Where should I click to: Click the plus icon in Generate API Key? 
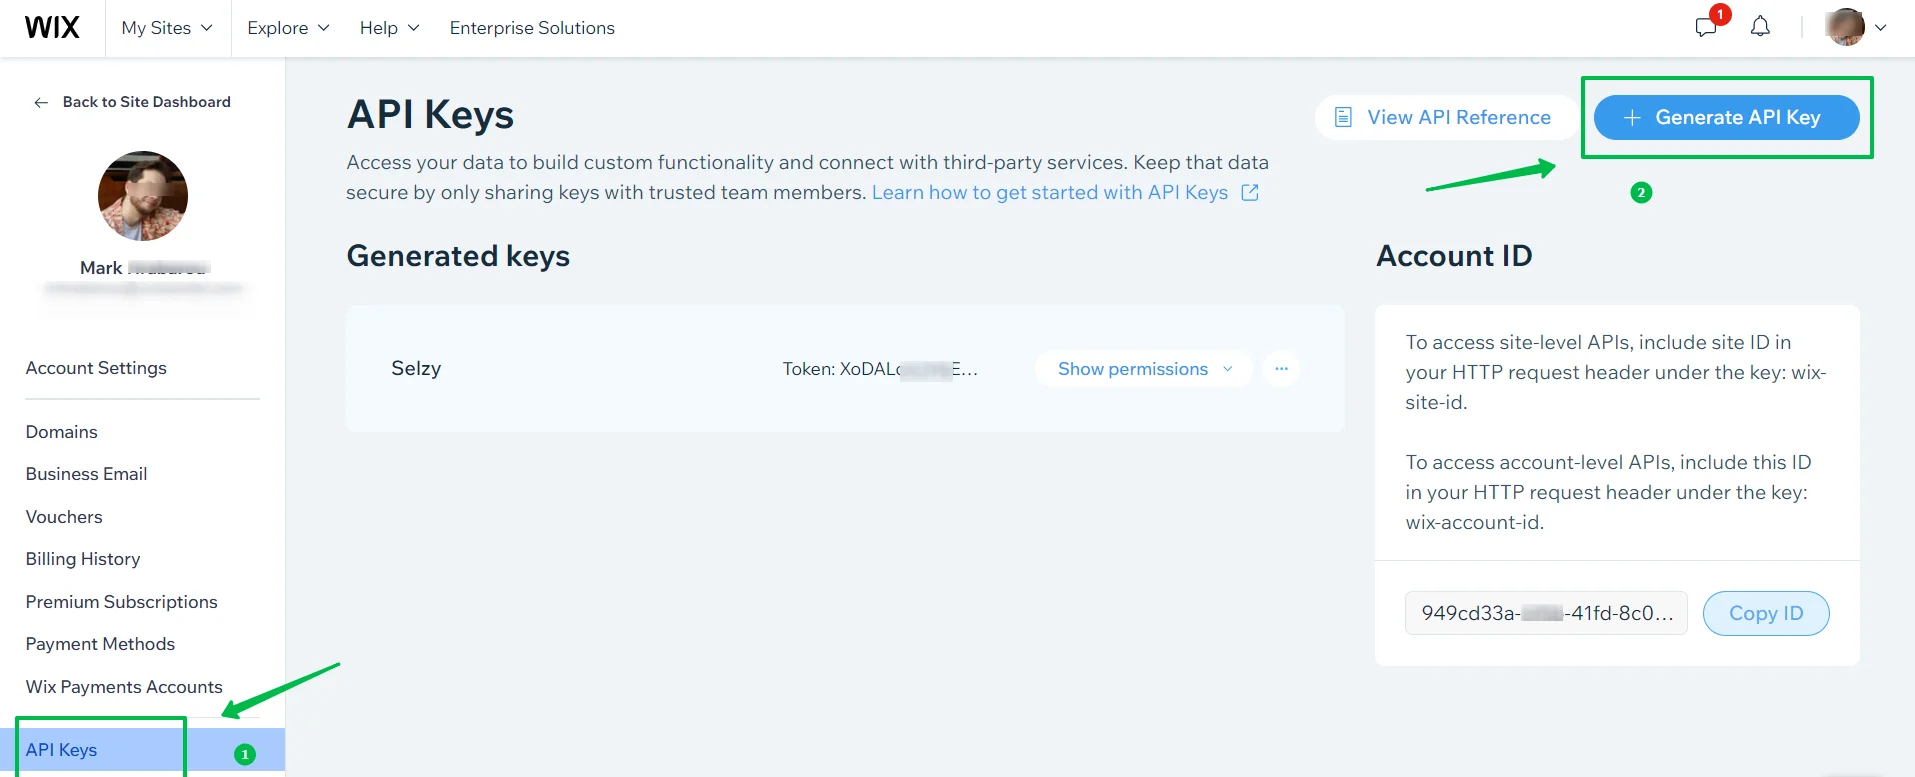[1631, 117]
